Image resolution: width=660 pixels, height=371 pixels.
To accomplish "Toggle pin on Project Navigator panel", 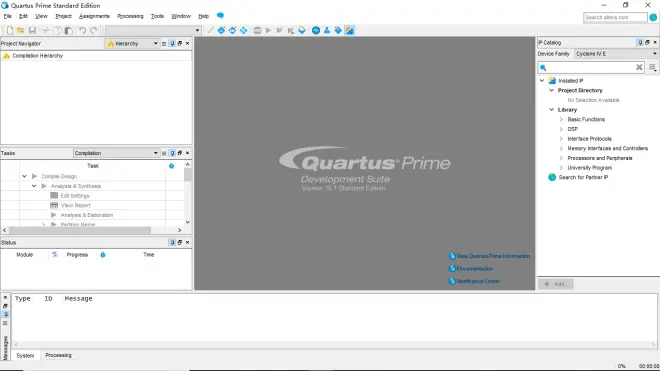I will 172,43.
